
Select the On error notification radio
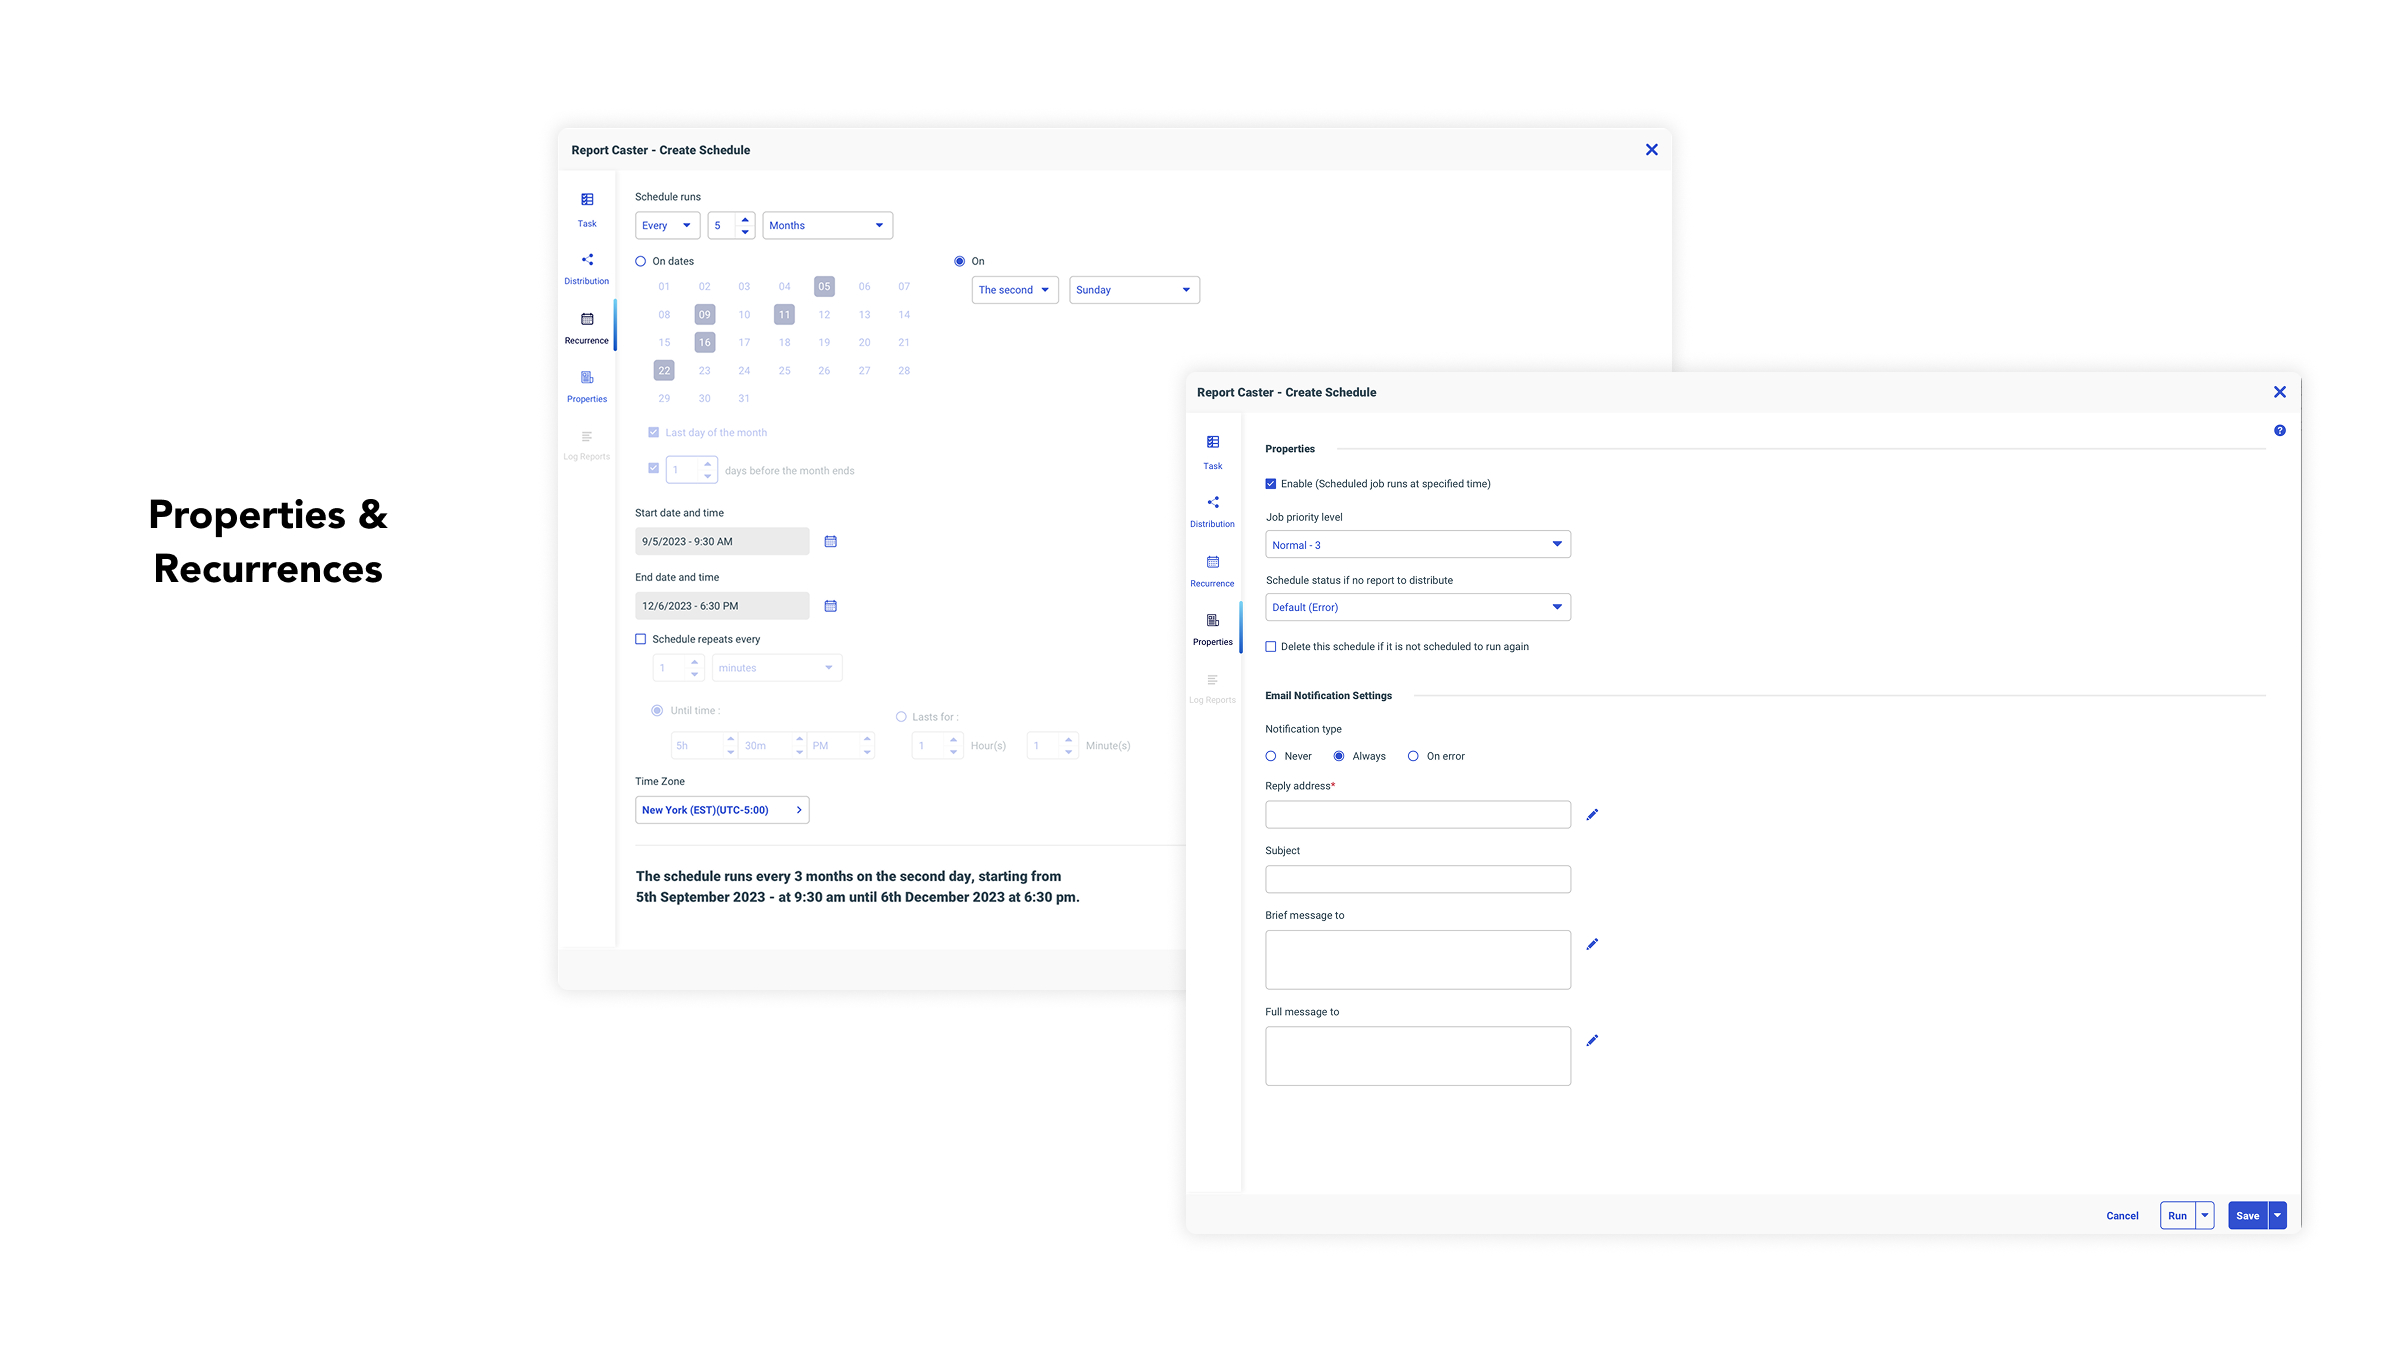pyautogui.click(x=1413, y=757)
